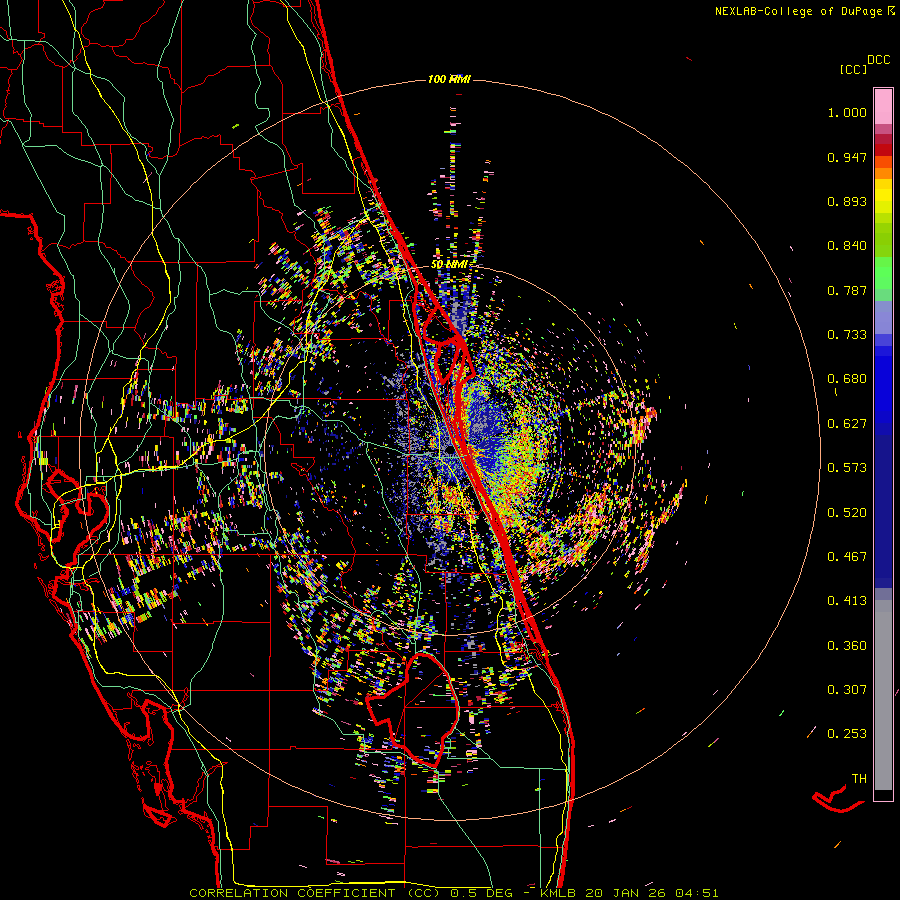Click the 0.573 color scale value
The image size is (900, 900).
click(847, 468)
